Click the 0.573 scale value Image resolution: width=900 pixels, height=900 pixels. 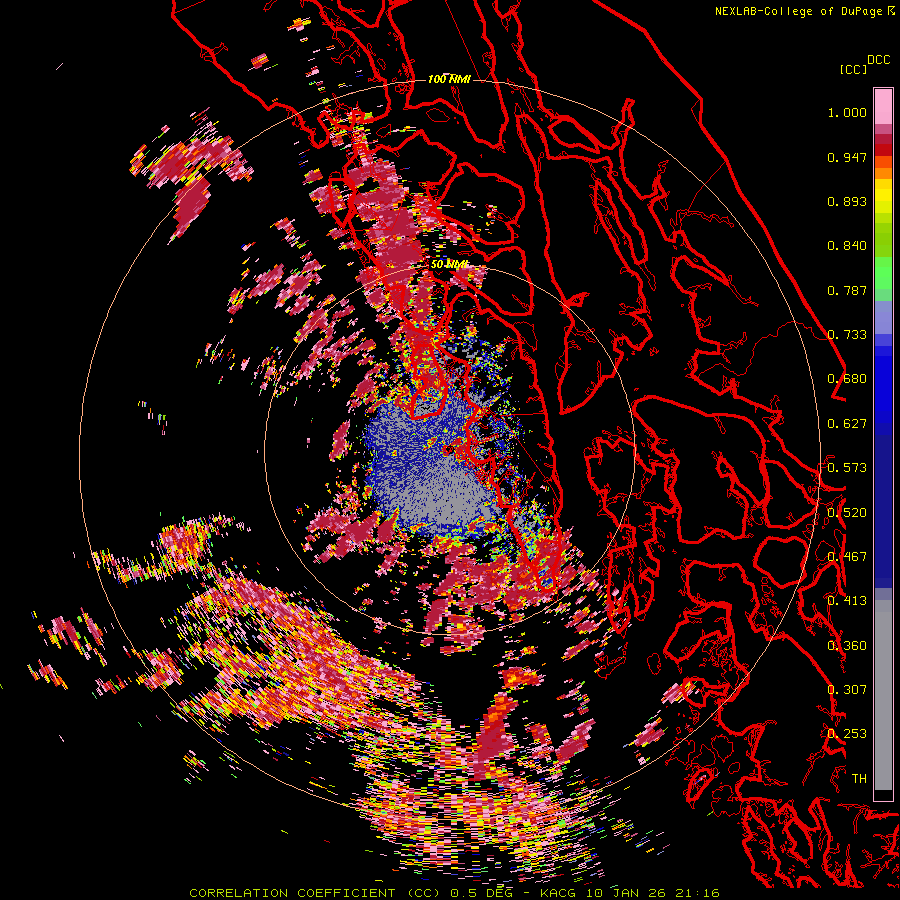(847, 468)
